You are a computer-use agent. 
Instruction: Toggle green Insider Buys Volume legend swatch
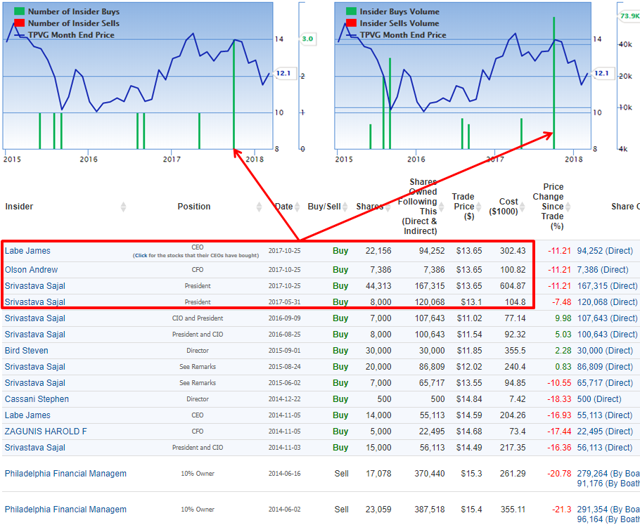click(x=351, y=11)
